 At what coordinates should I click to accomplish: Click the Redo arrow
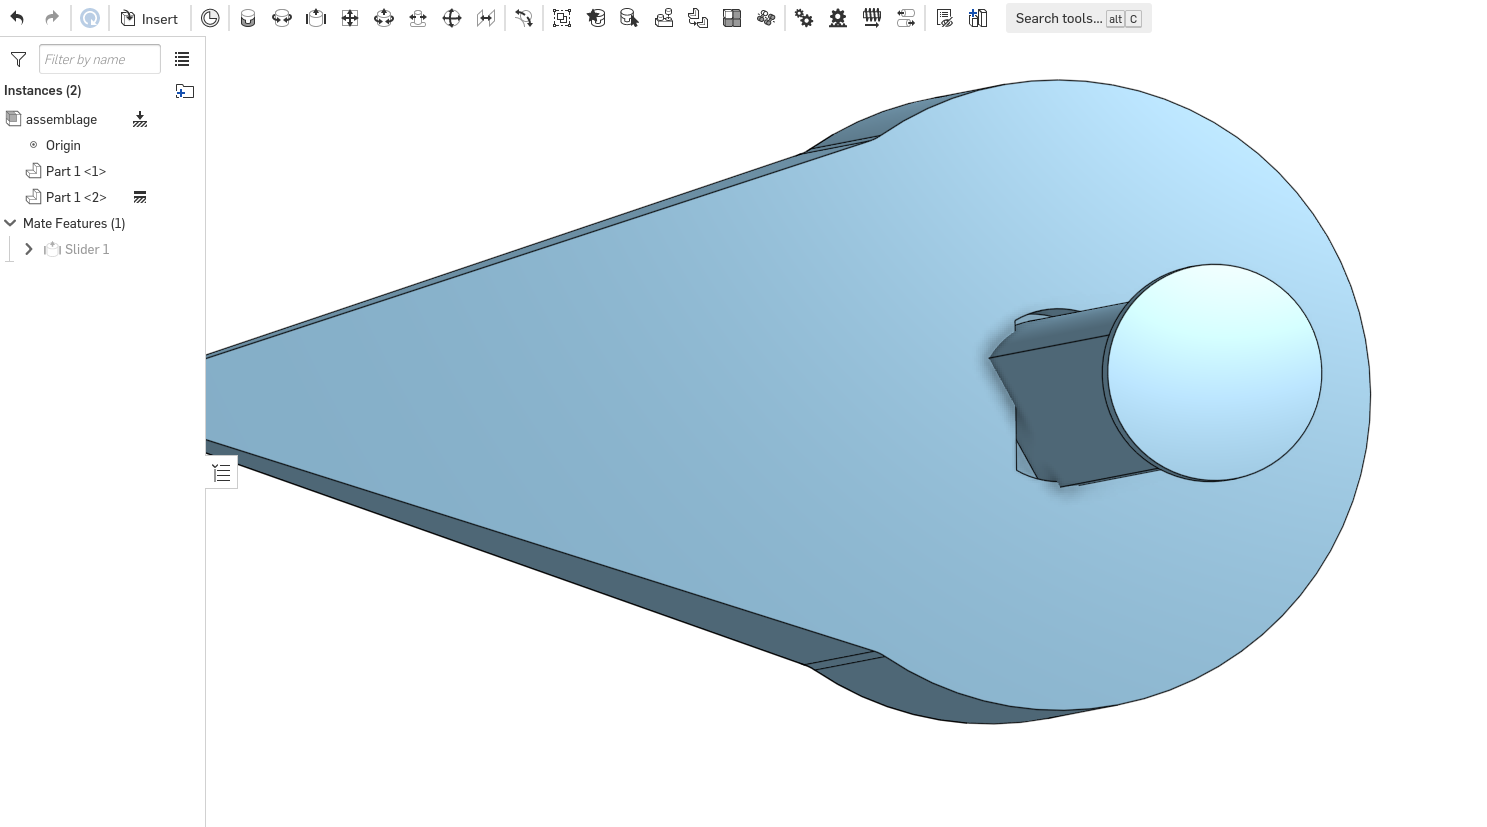52,18
